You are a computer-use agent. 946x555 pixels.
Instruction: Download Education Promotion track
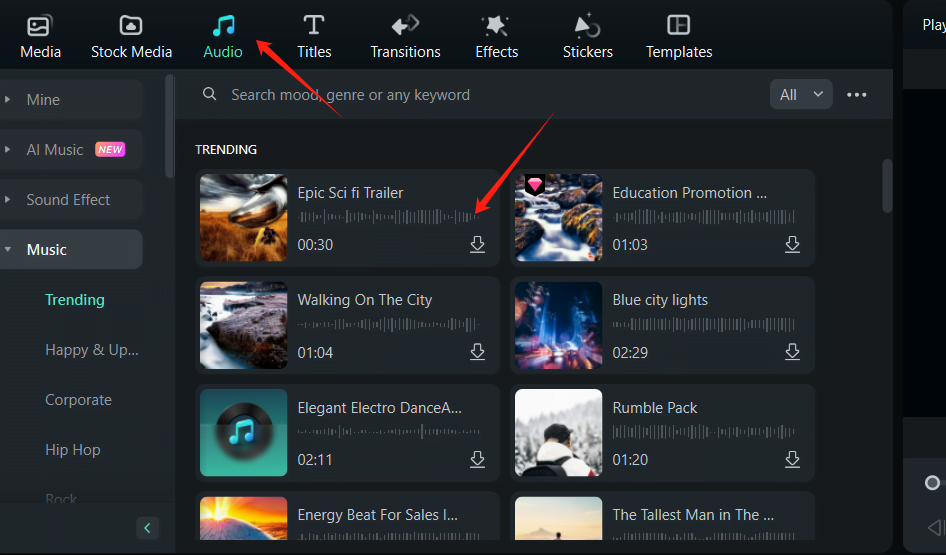click(x=792, y=244)
